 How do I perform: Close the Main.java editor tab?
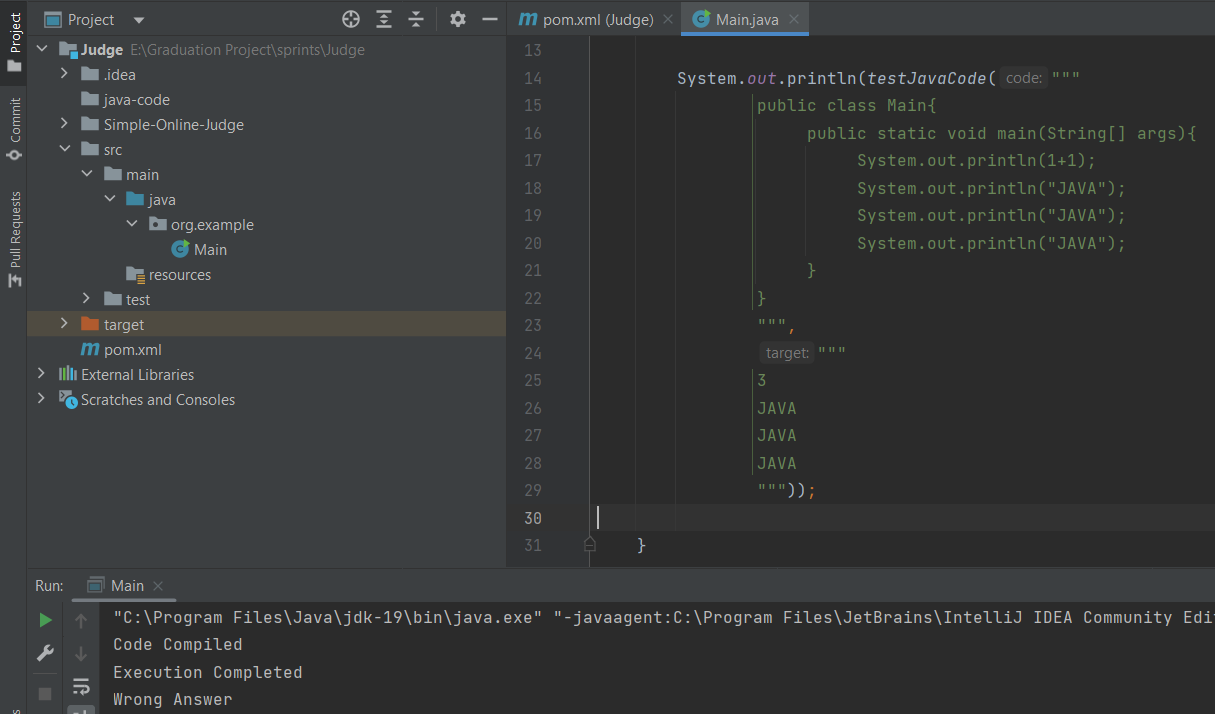point(794,19)
